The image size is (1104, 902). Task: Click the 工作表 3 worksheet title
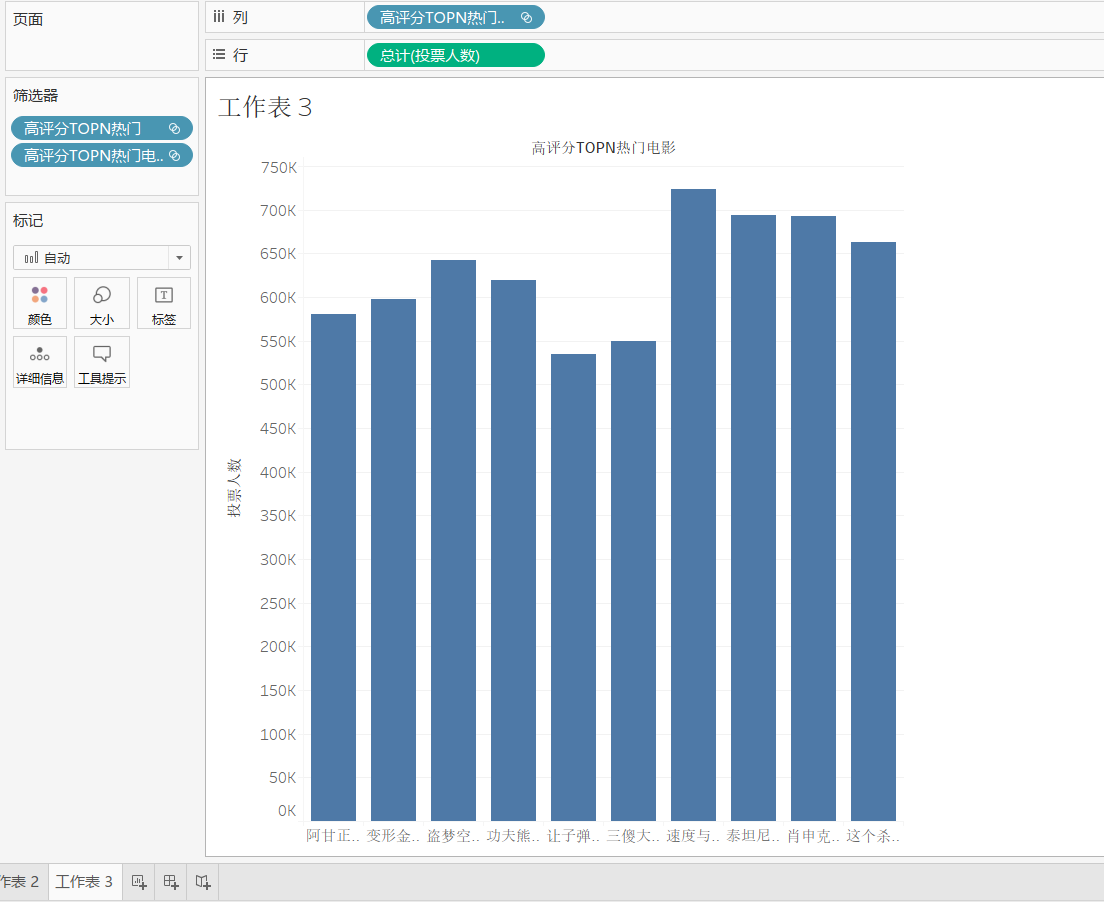265,107
